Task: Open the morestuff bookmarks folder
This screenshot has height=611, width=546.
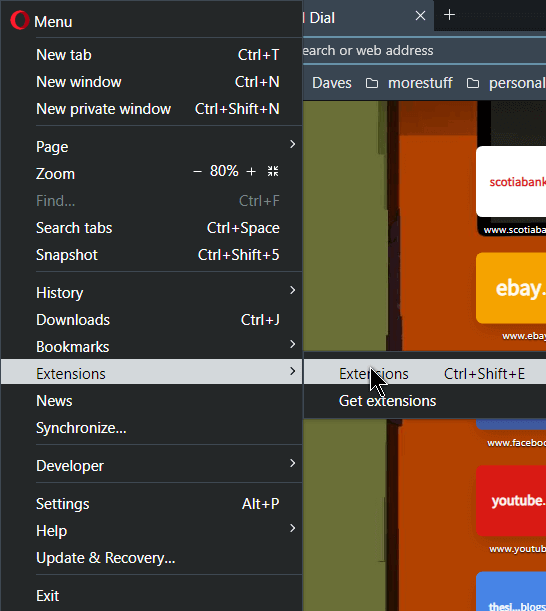Action: 409,83
